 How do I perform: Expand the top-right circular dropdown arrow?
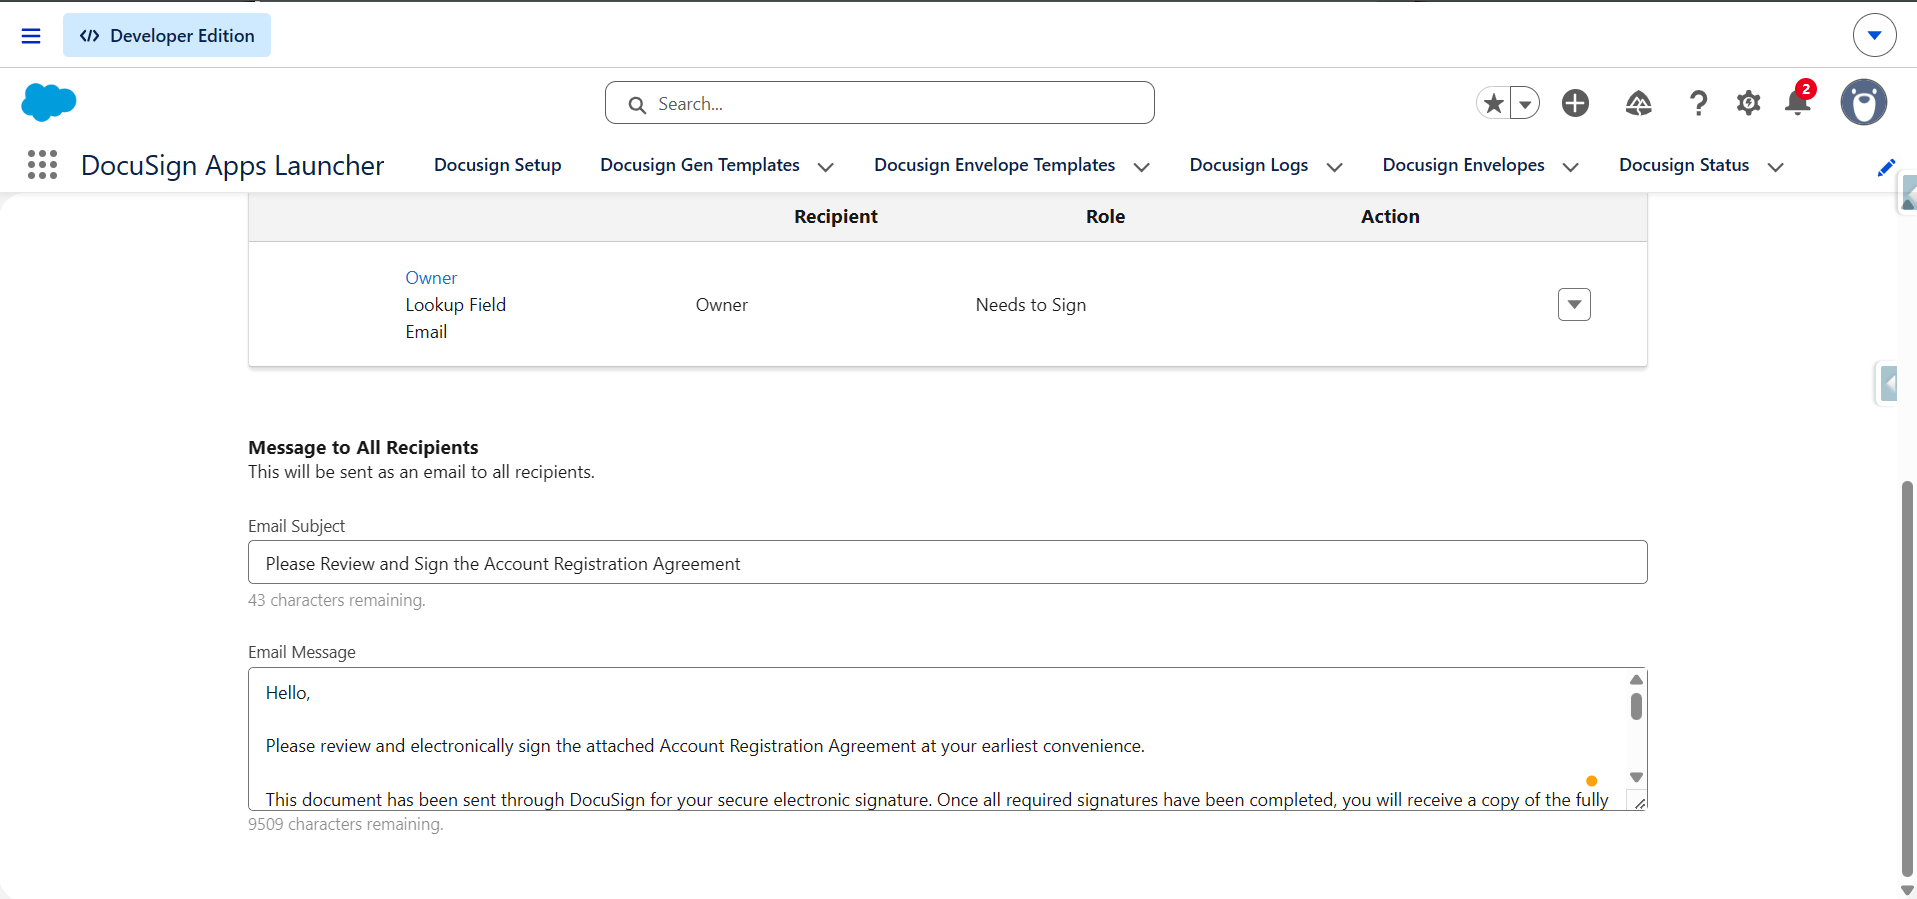click(x=1874, y=36)
